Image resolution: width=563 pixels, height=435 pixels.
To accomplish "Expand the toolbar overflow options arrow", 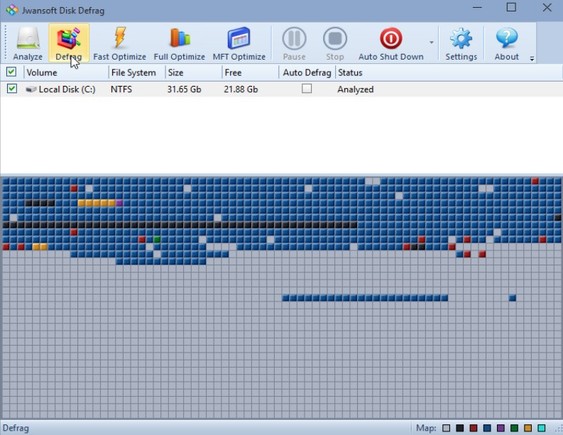I will click(x=532, y=58).
